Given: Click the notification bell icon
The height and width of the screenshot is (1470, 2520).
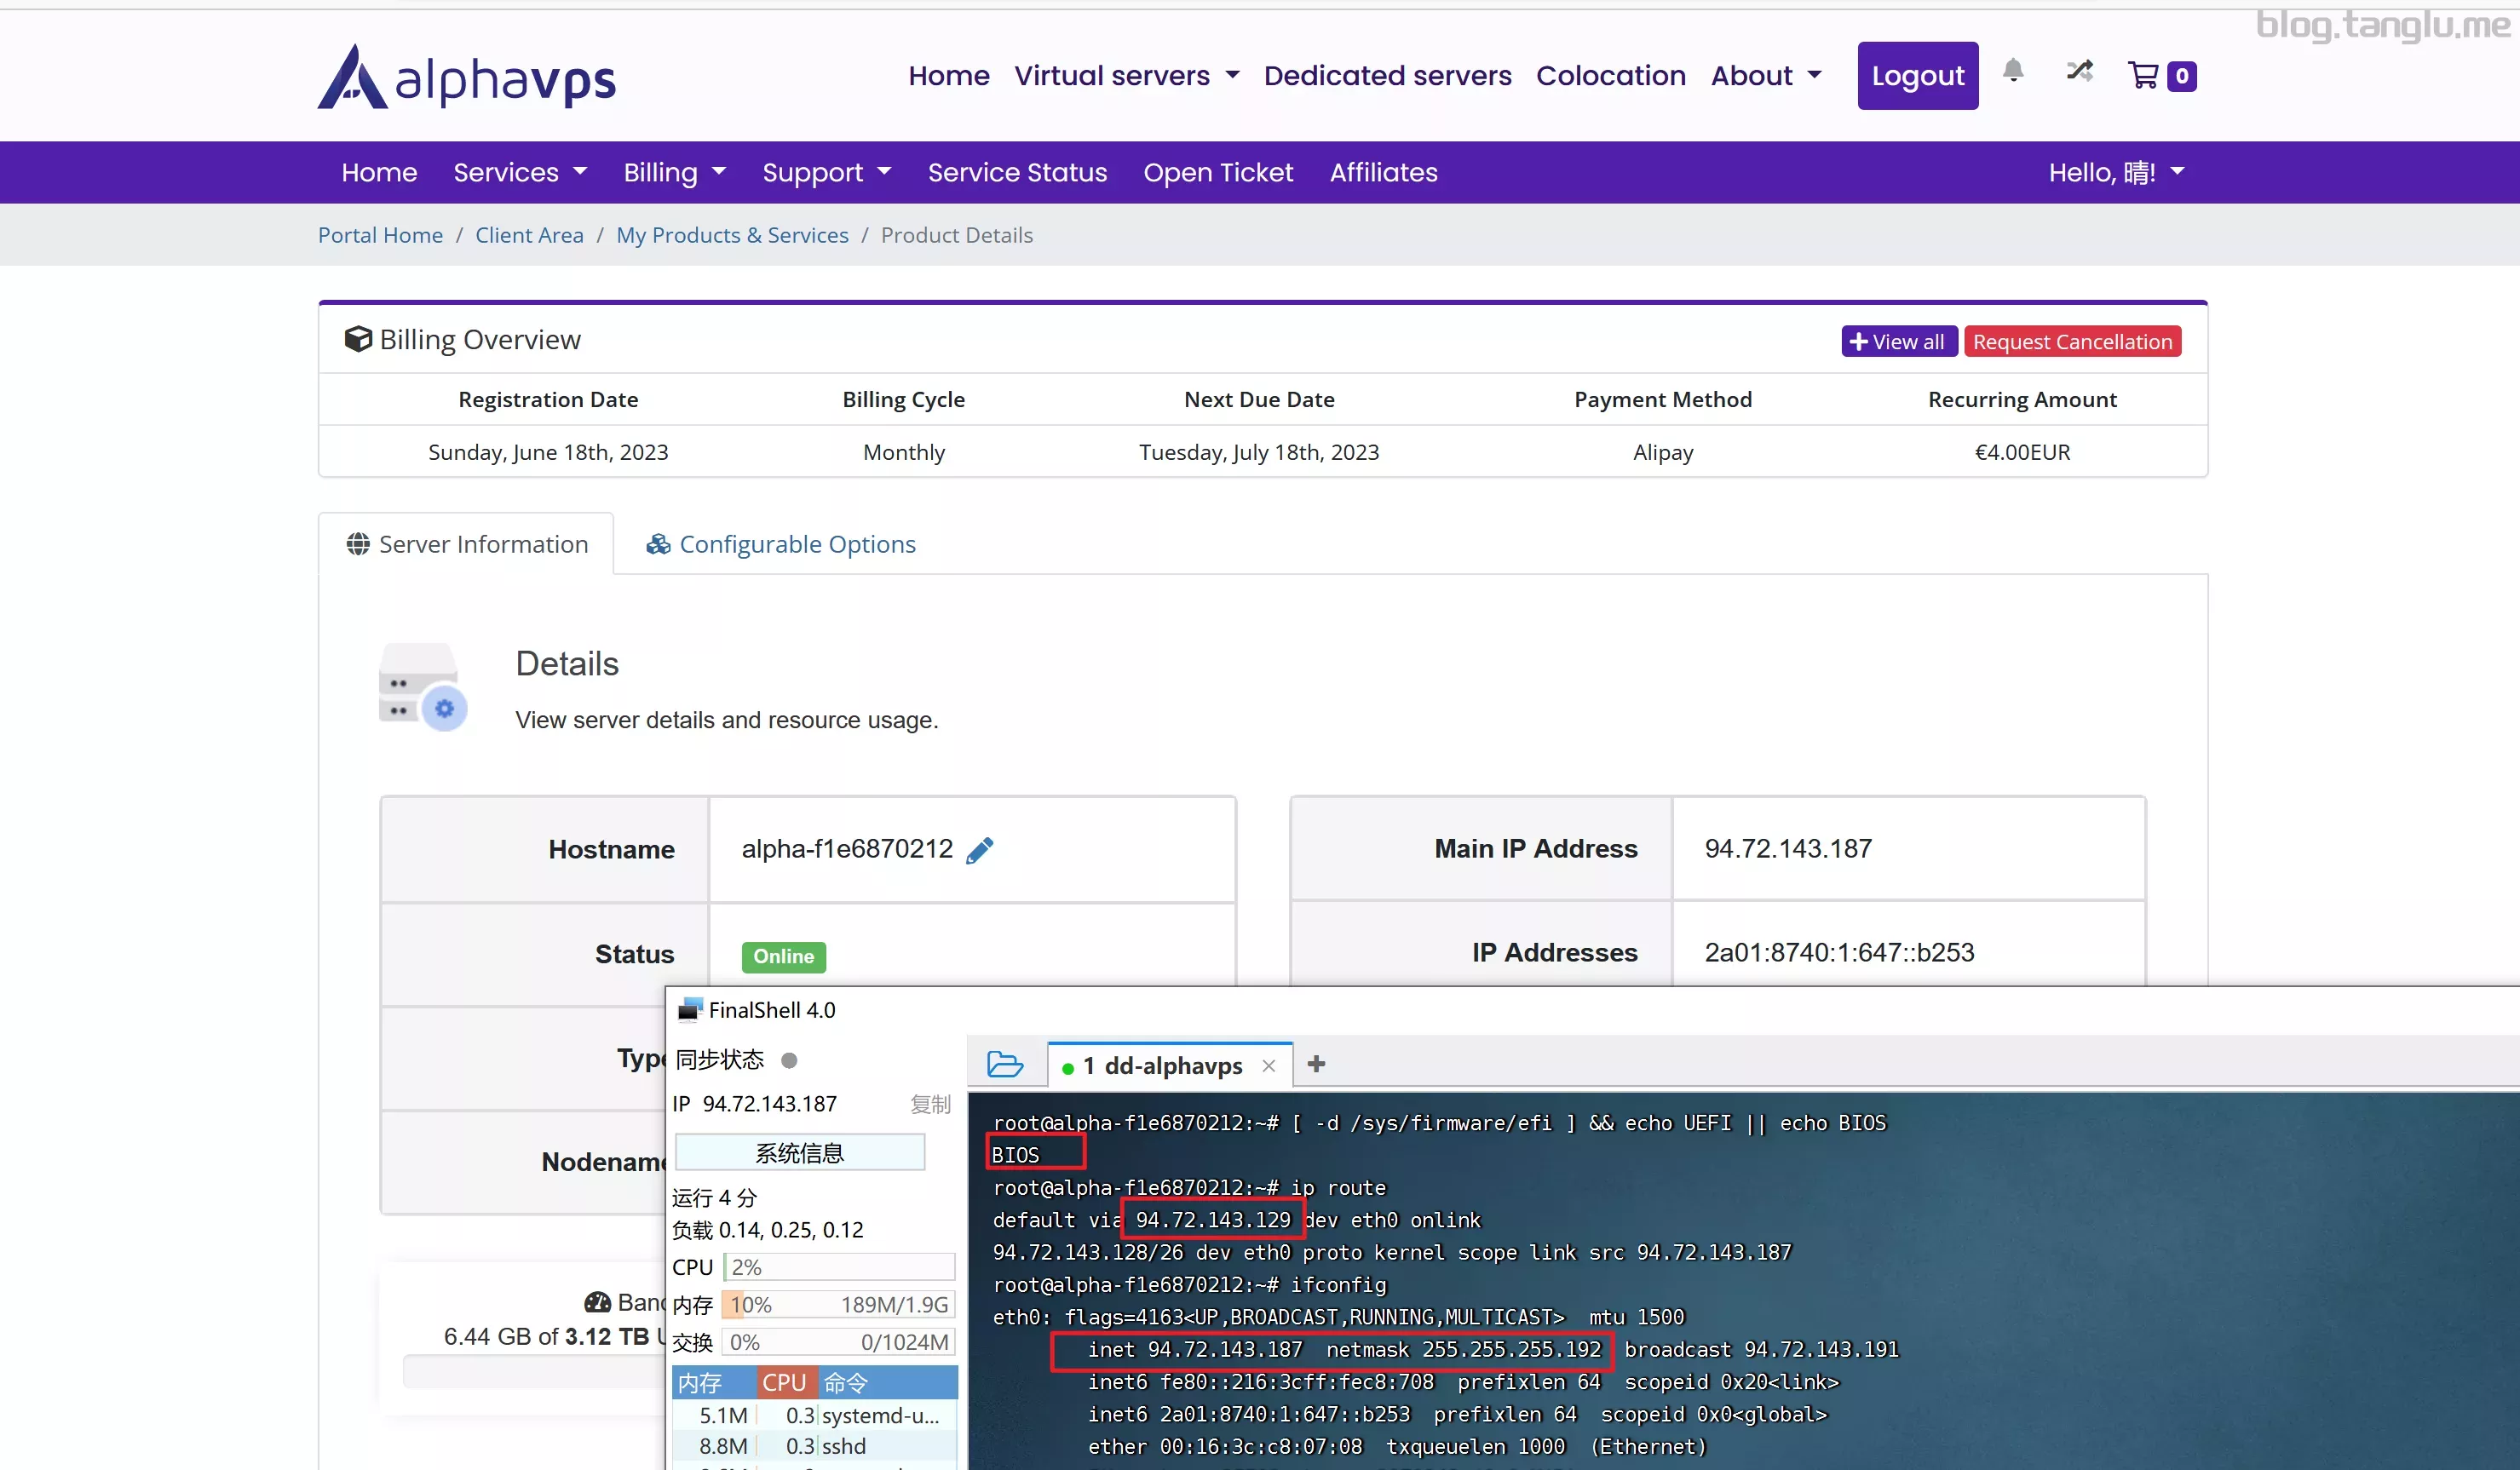Looking at the screenshot, I should click(2013, 71).
